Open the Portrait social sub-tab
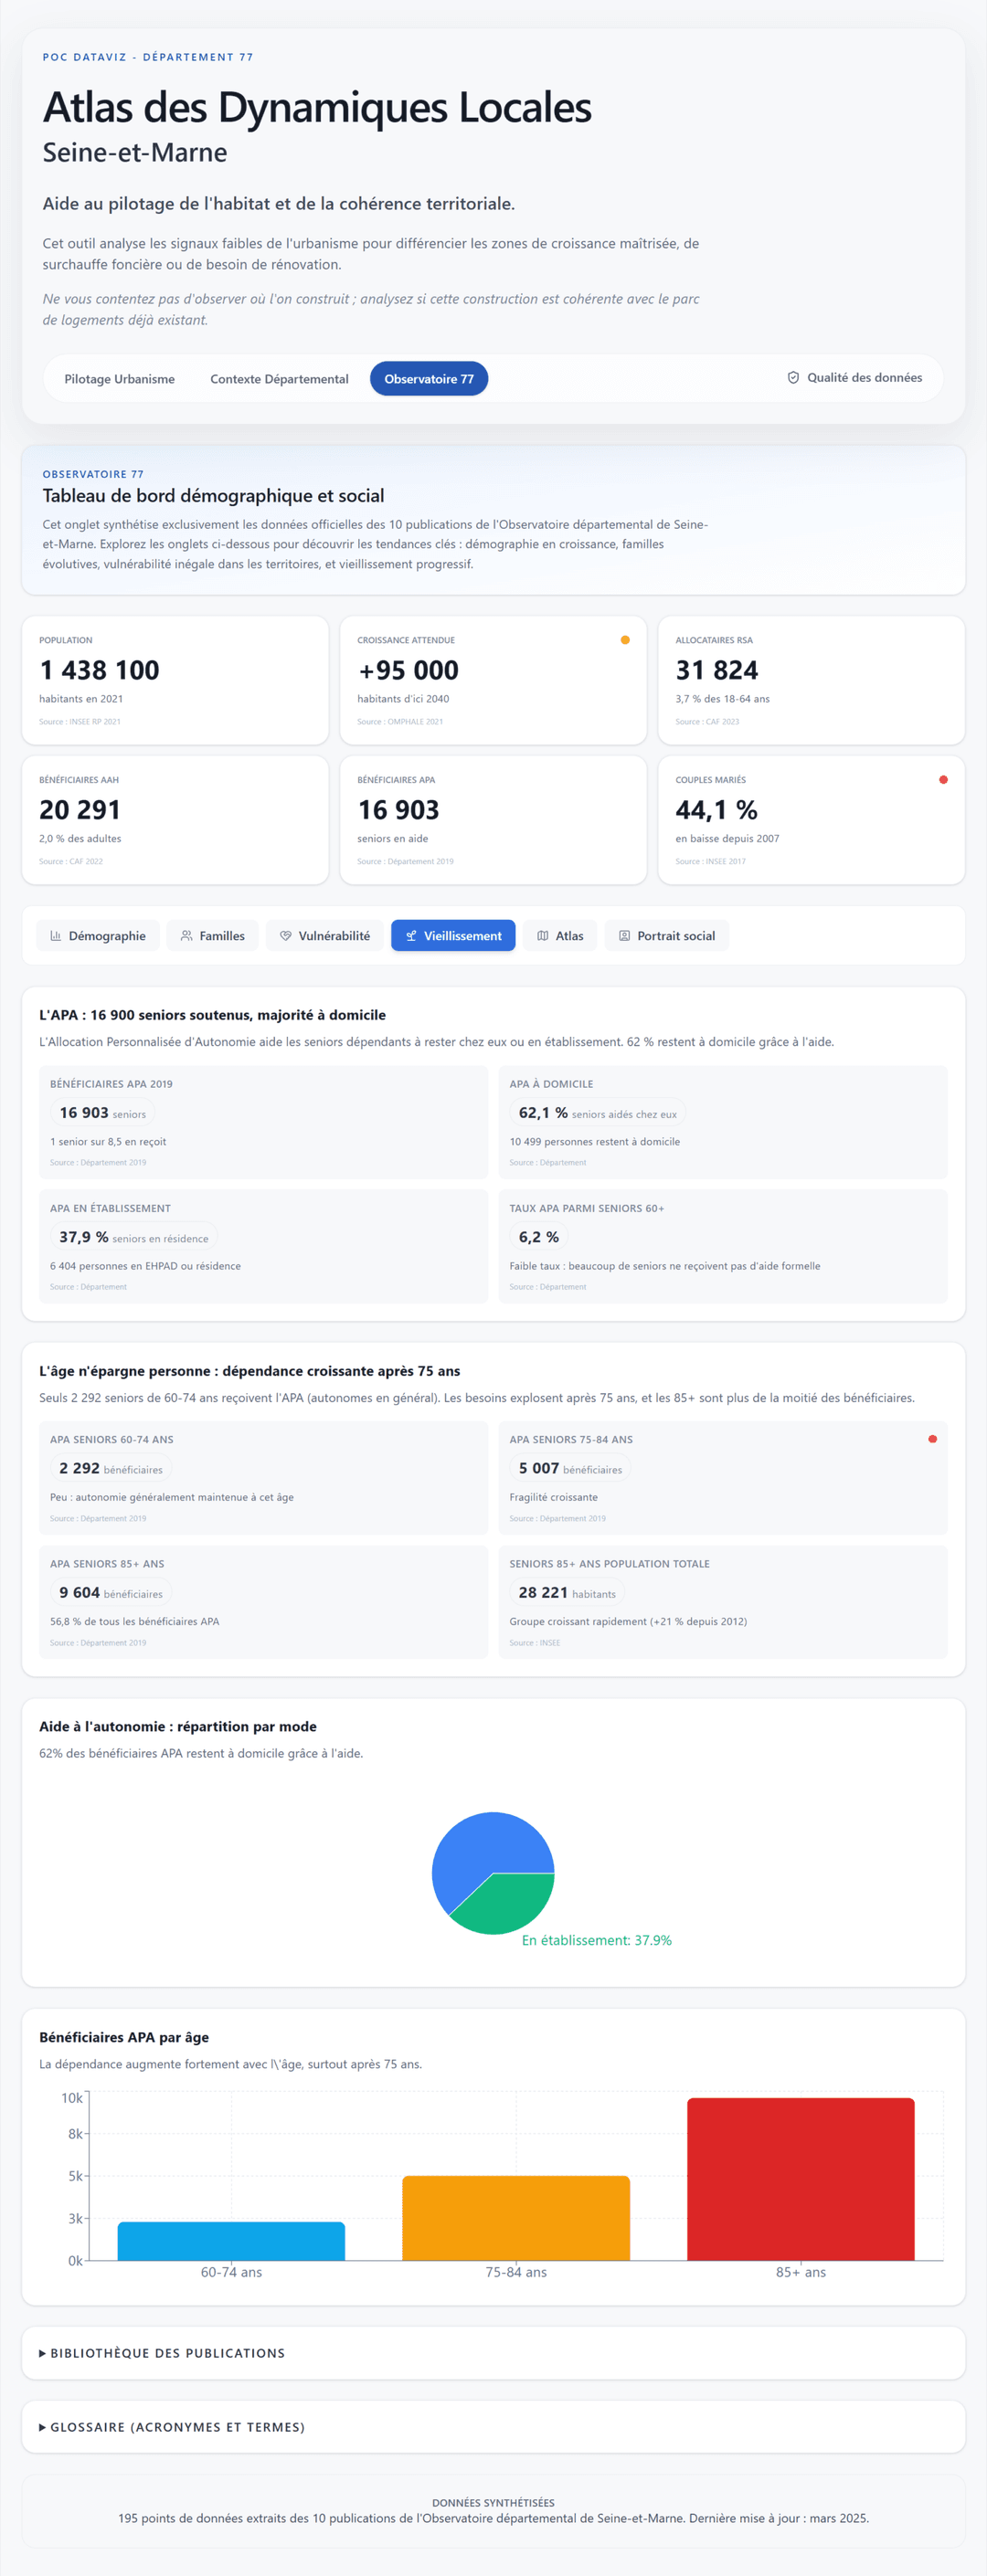The image size is (987, 2576). point(666,936)
